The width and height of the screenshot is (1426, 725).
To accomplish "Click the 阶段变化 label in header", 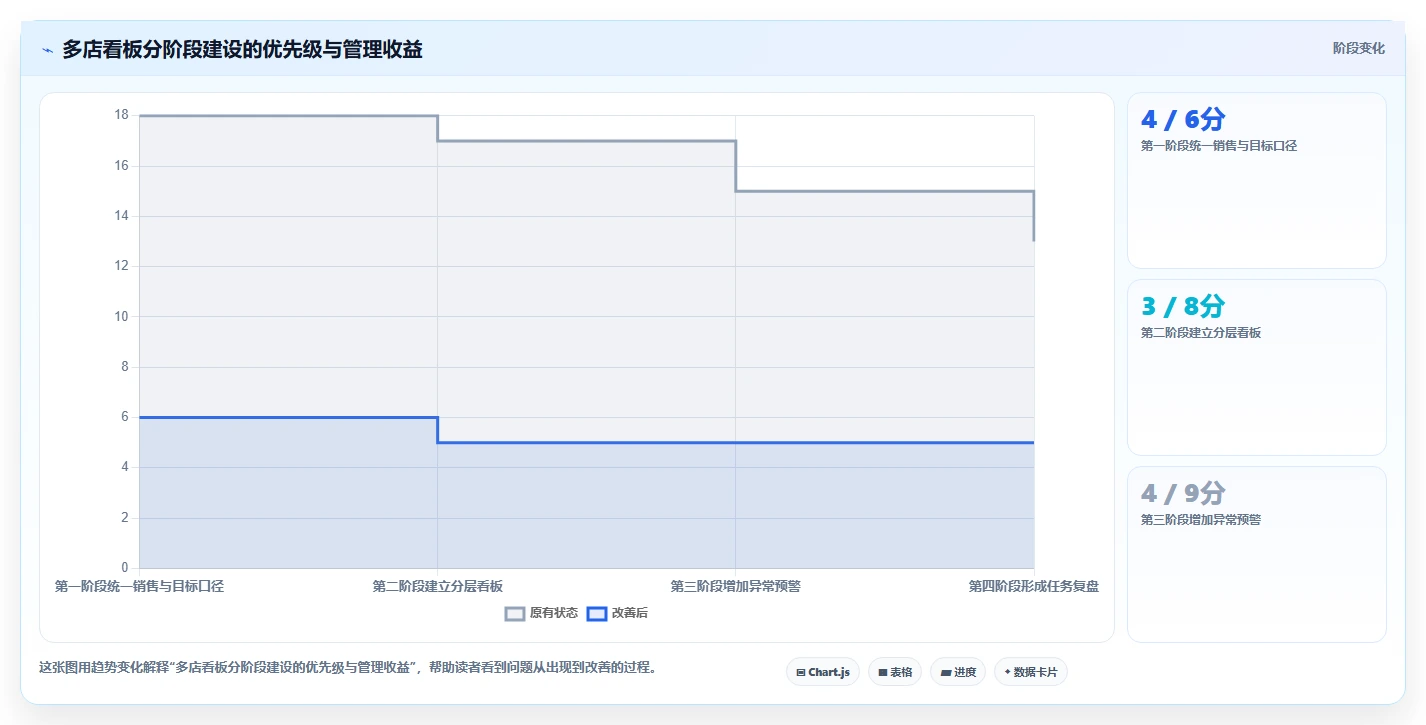I will 1359,48.
